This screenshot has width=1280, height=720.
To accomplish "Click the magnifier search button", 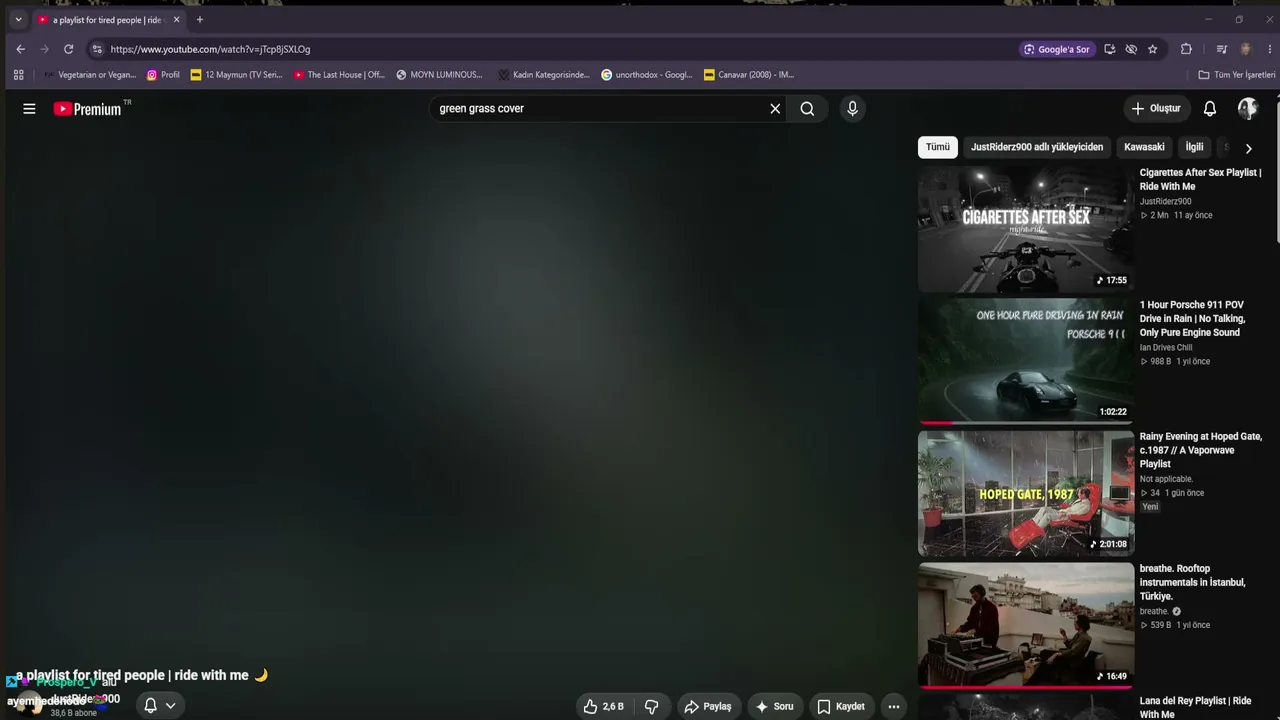I will point(807,109).
